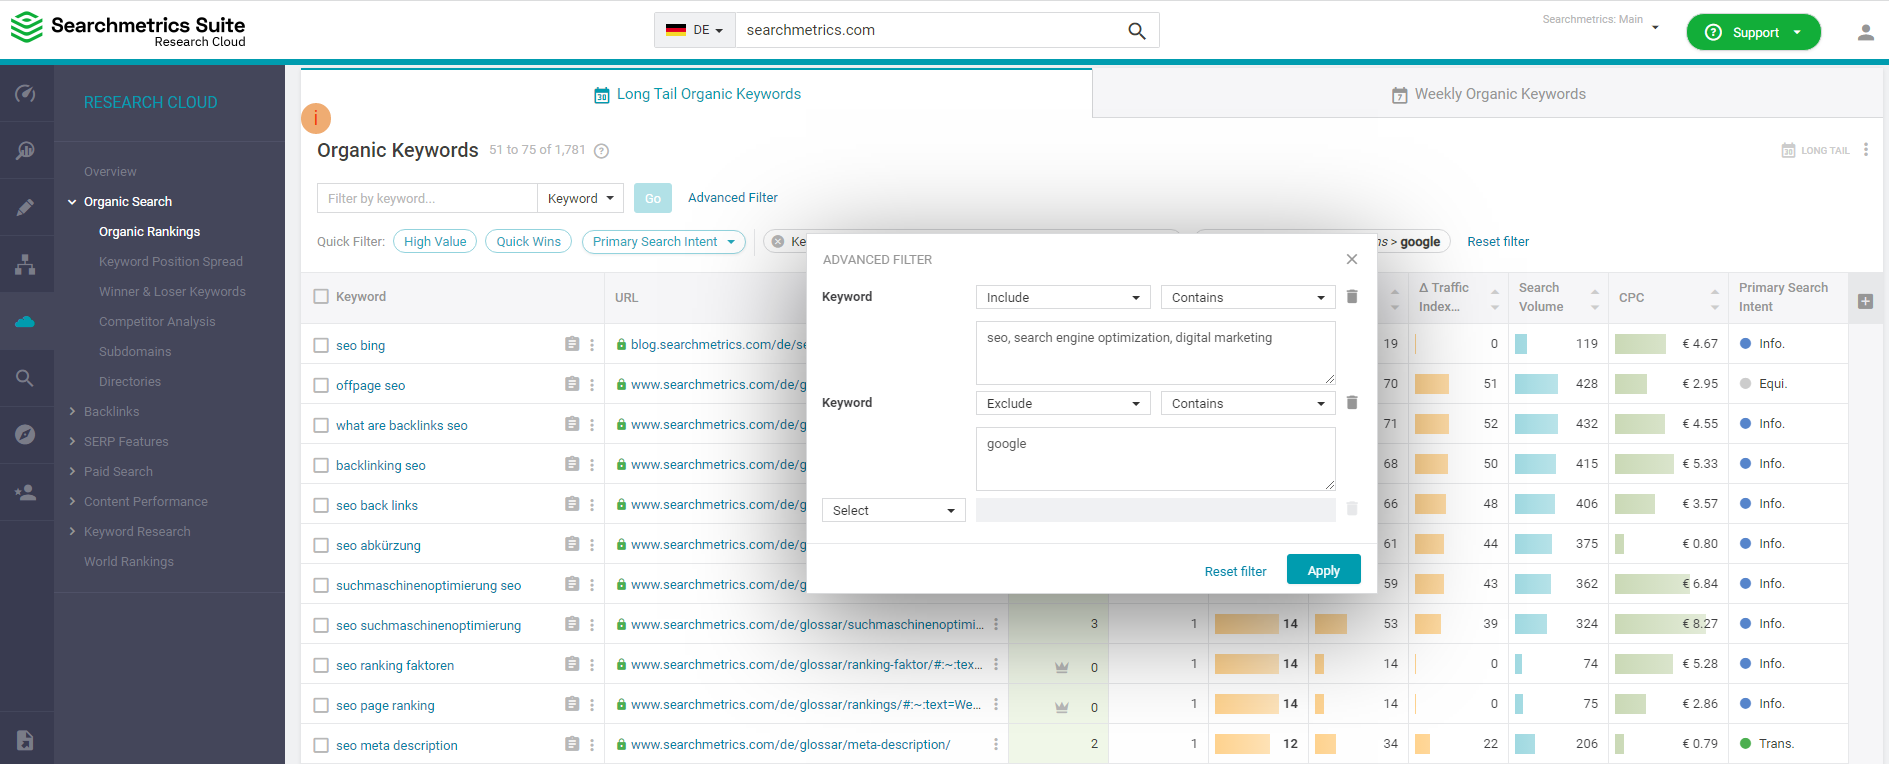Open the user account profile icon
1889x764 pixels.
coord(1866,32)
